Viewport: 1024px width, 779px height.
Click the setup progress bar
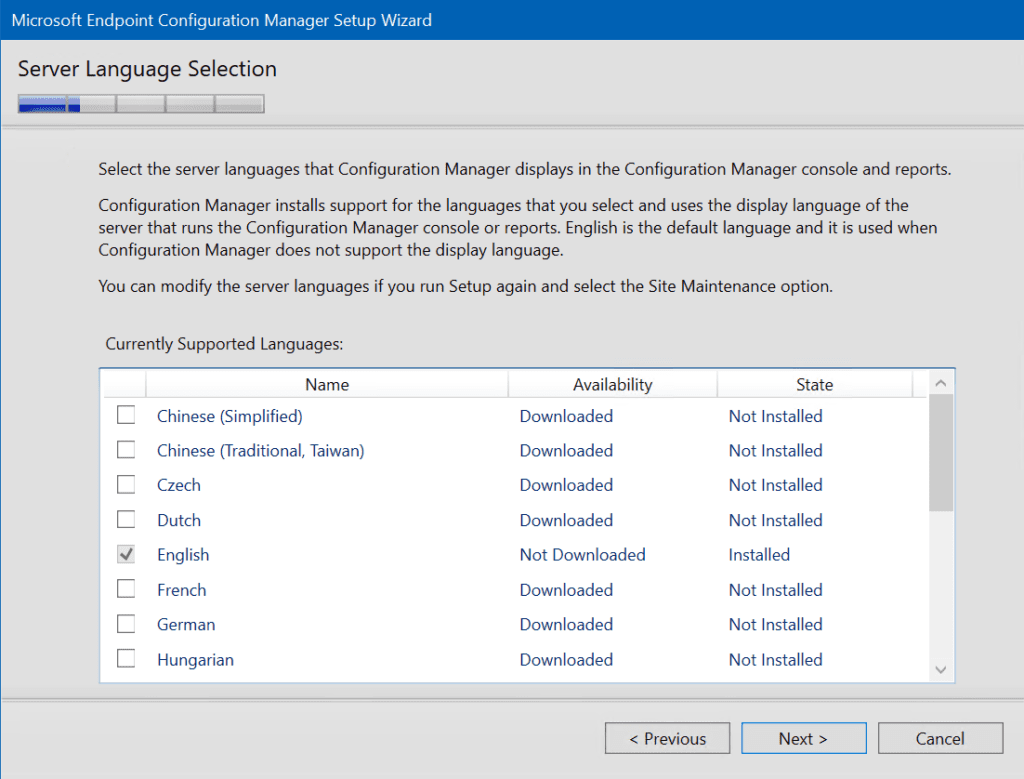[141, 104]
